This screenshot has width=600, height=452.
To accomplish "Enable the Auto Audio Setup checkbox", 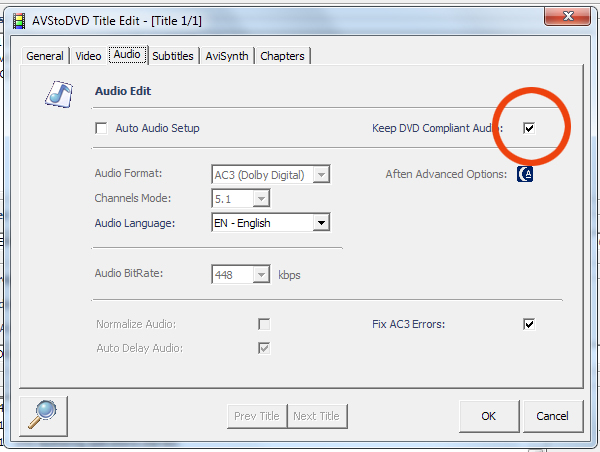I will click(101, 128).
